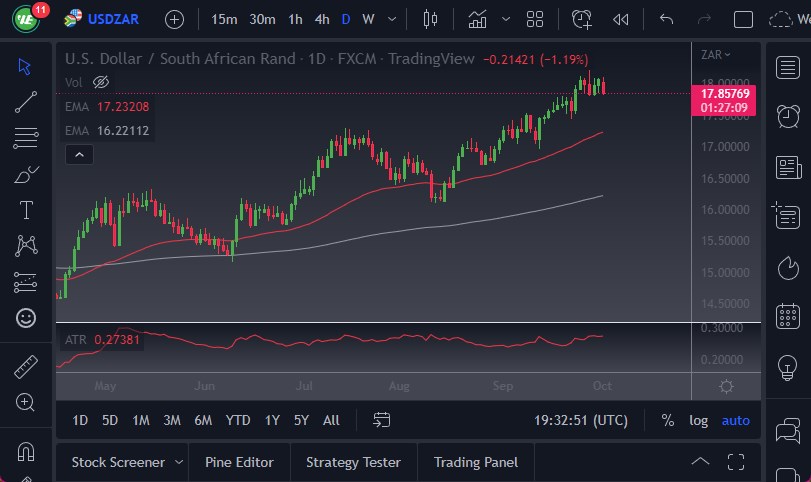Select the Text annotation tool
This screenshot has width=811, height=482.
pyautogui.click(x=26, y=210)
